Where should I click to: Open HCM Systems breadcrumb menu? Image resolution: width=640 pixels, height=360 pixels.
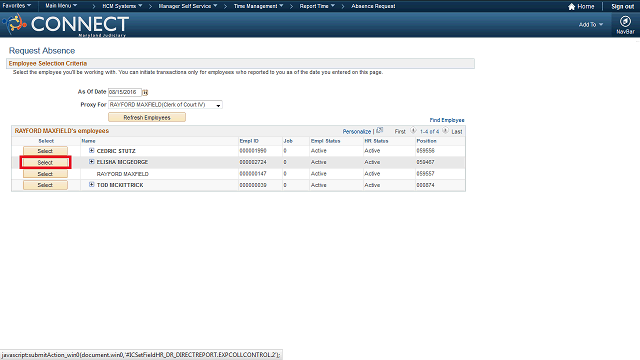pos(122,6)
